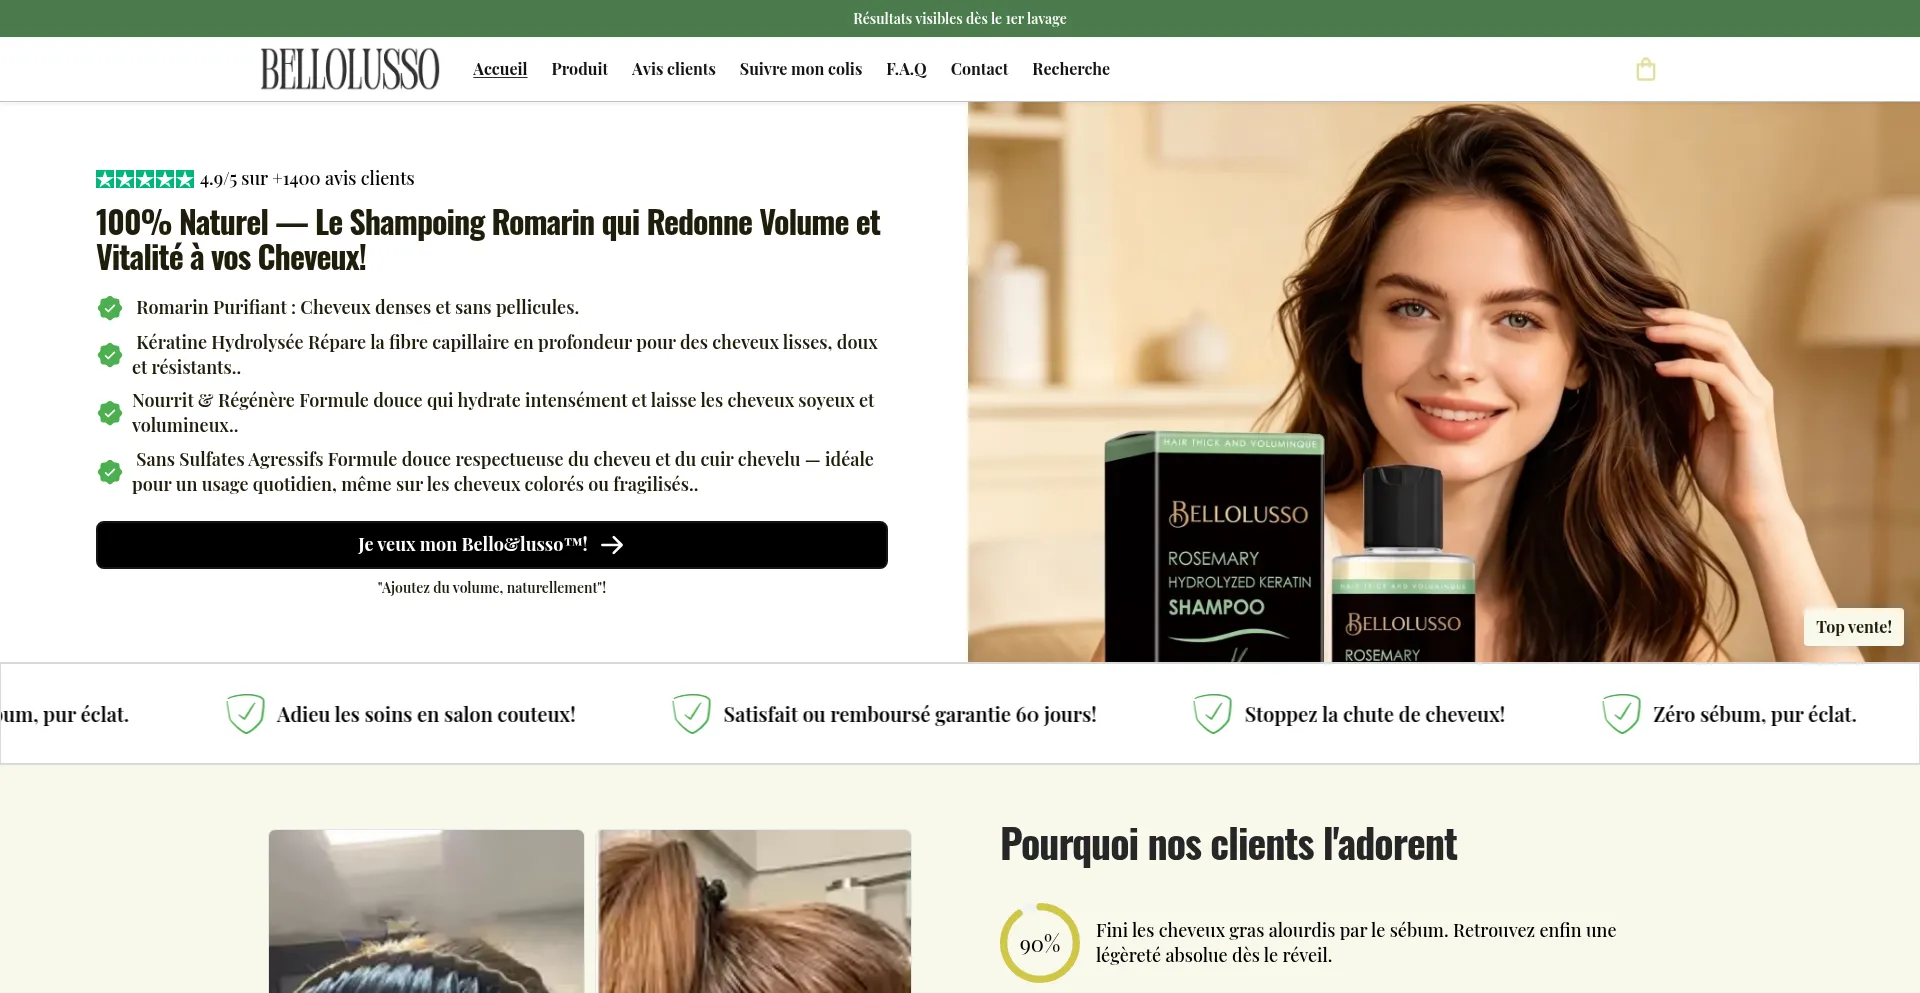Select Suivre mon colis

(801, 69)
